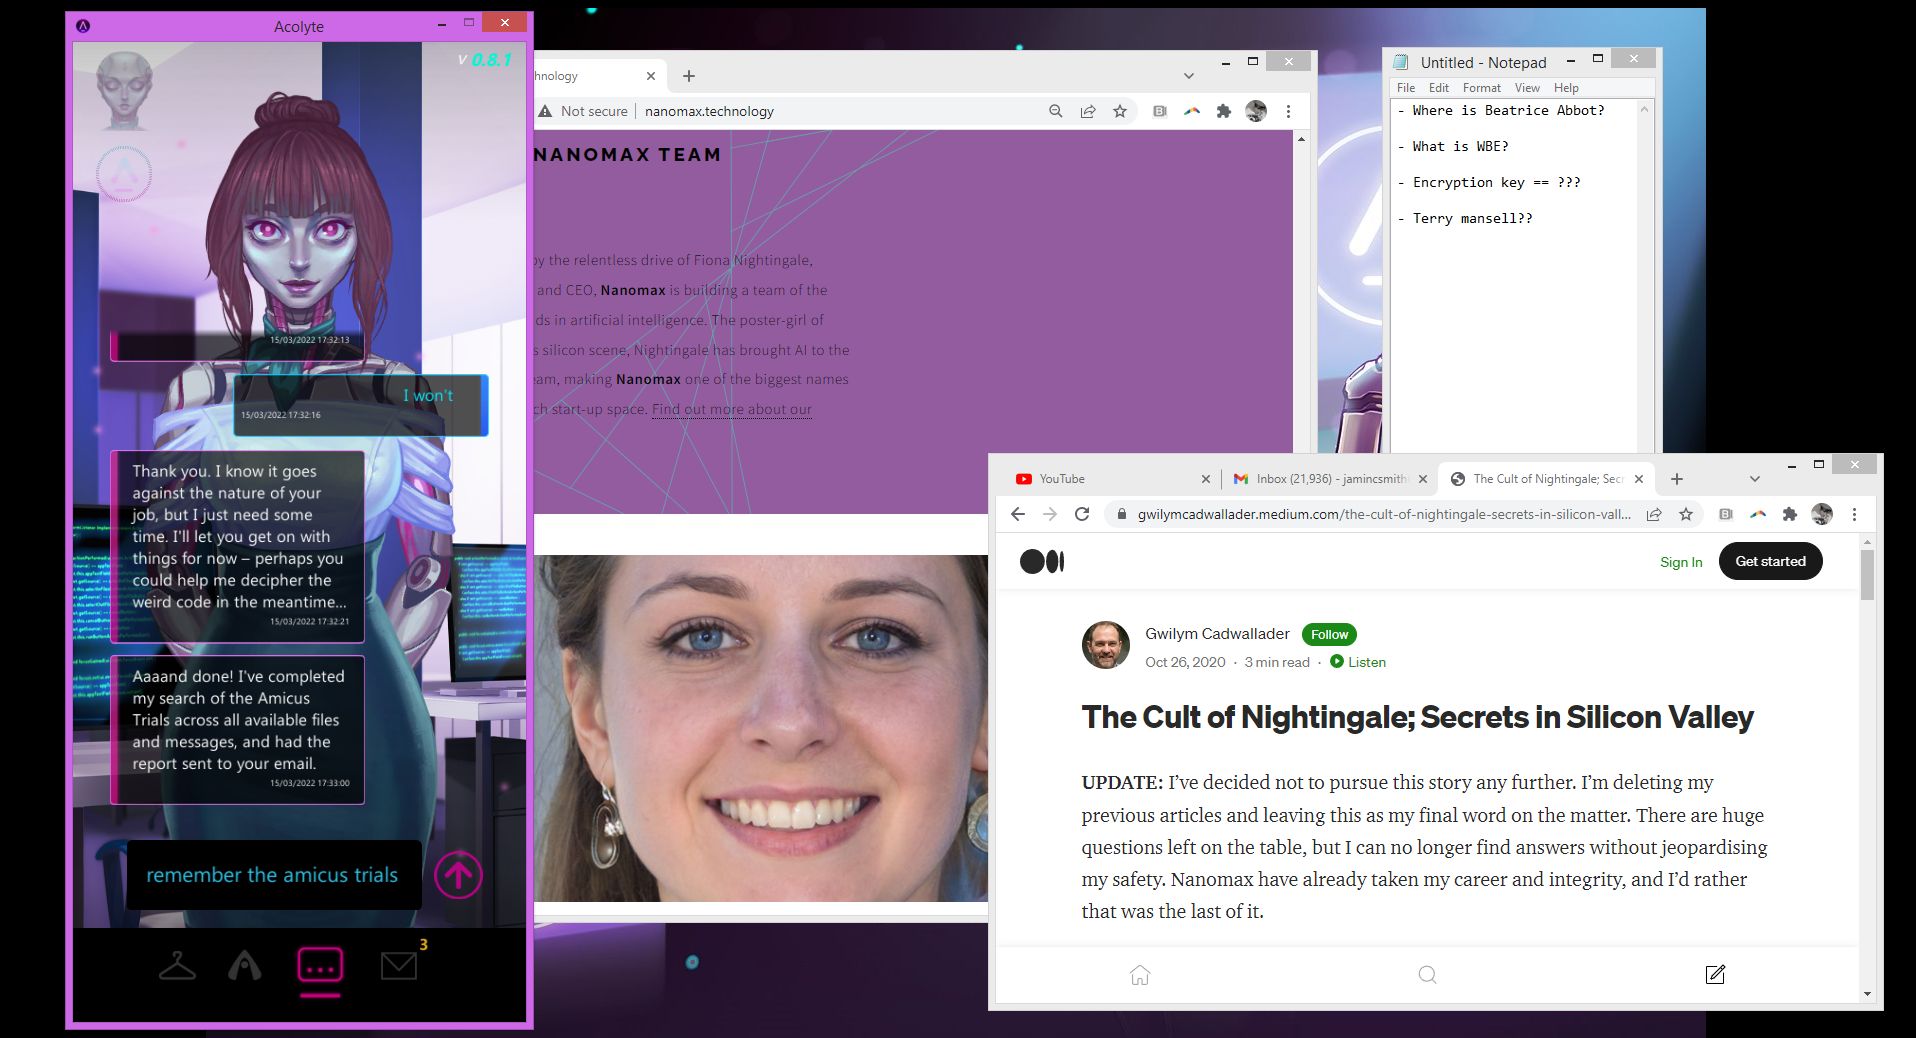1916x1038 pixels.
Task: Select the chat messages icon in Acolyte
Action: 320,966
